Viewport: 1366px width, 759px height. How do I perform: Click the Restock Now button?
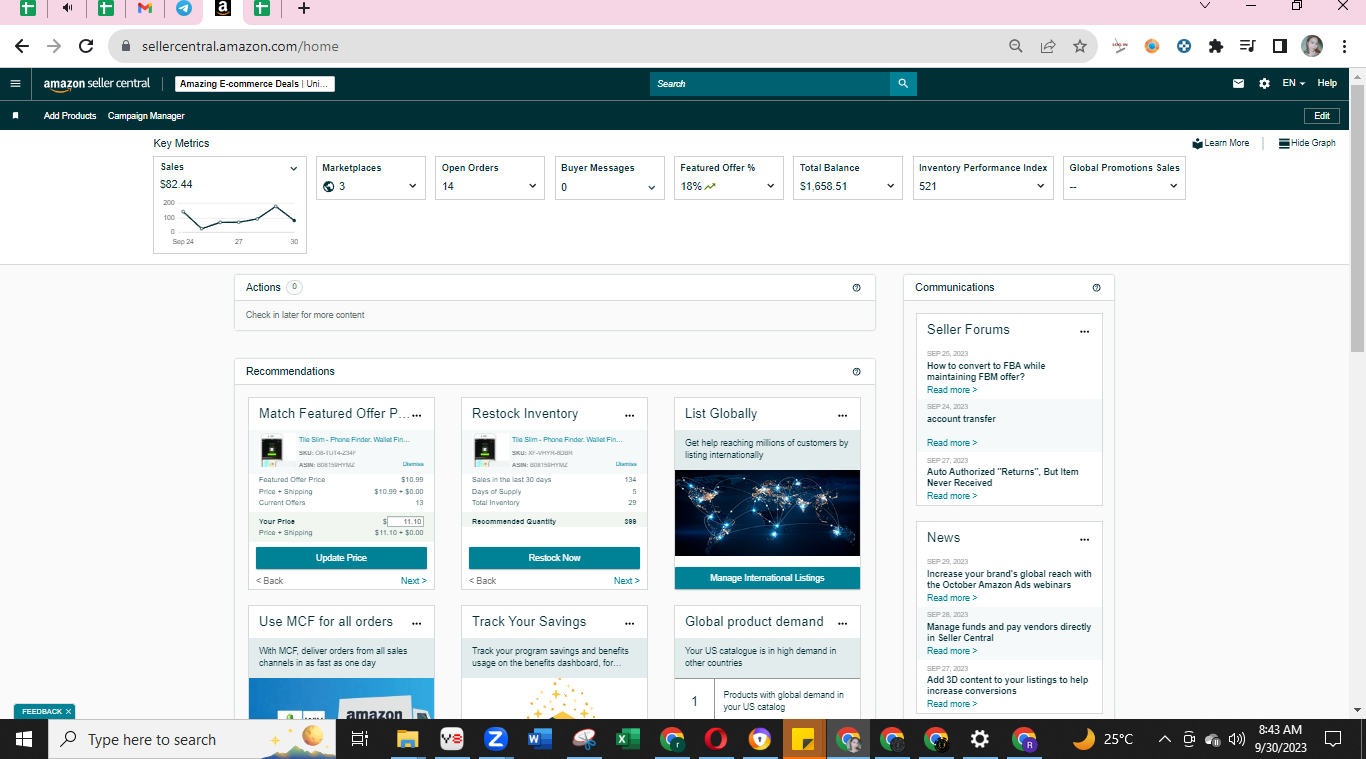click(x=554, y=558)
